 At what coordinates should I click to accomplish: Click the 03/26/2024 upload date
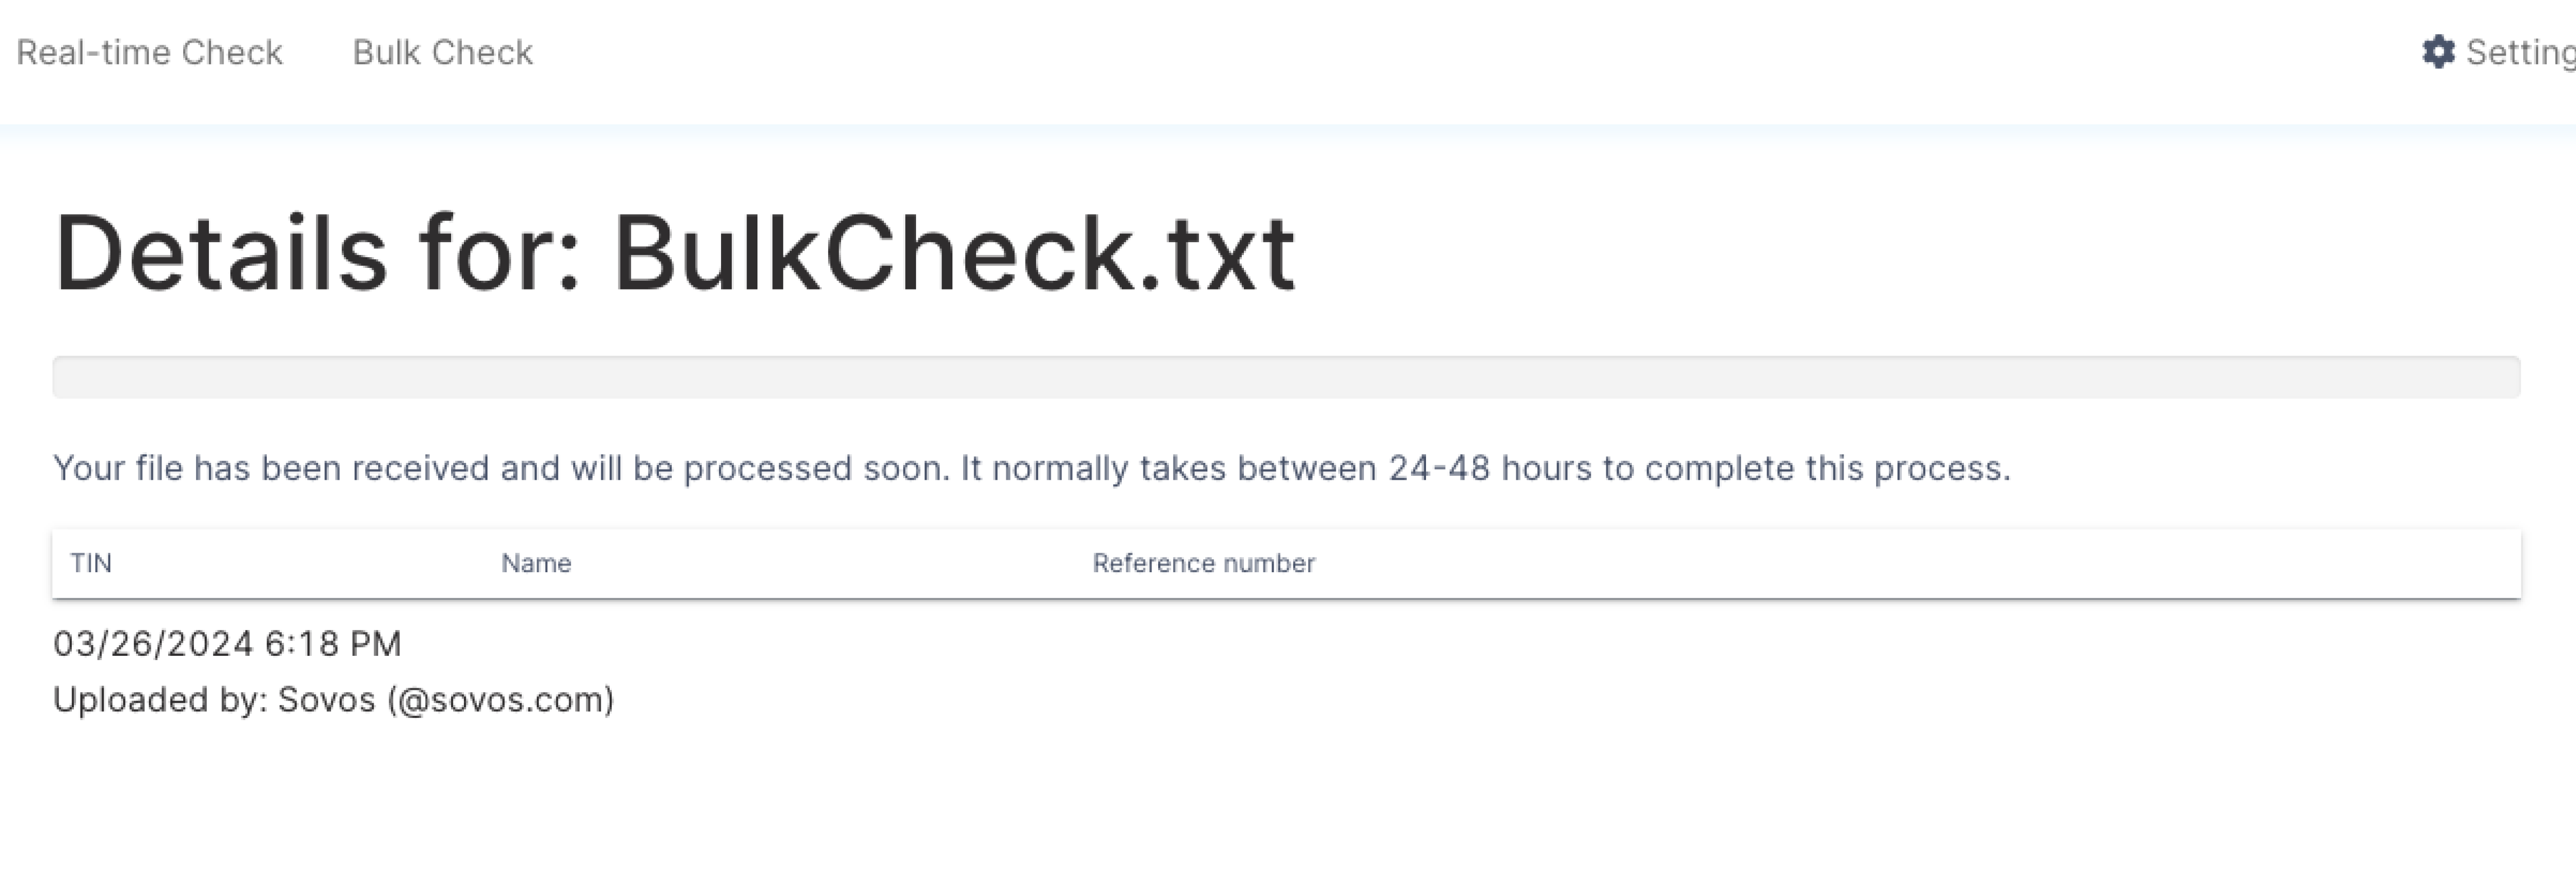[153, 643]
